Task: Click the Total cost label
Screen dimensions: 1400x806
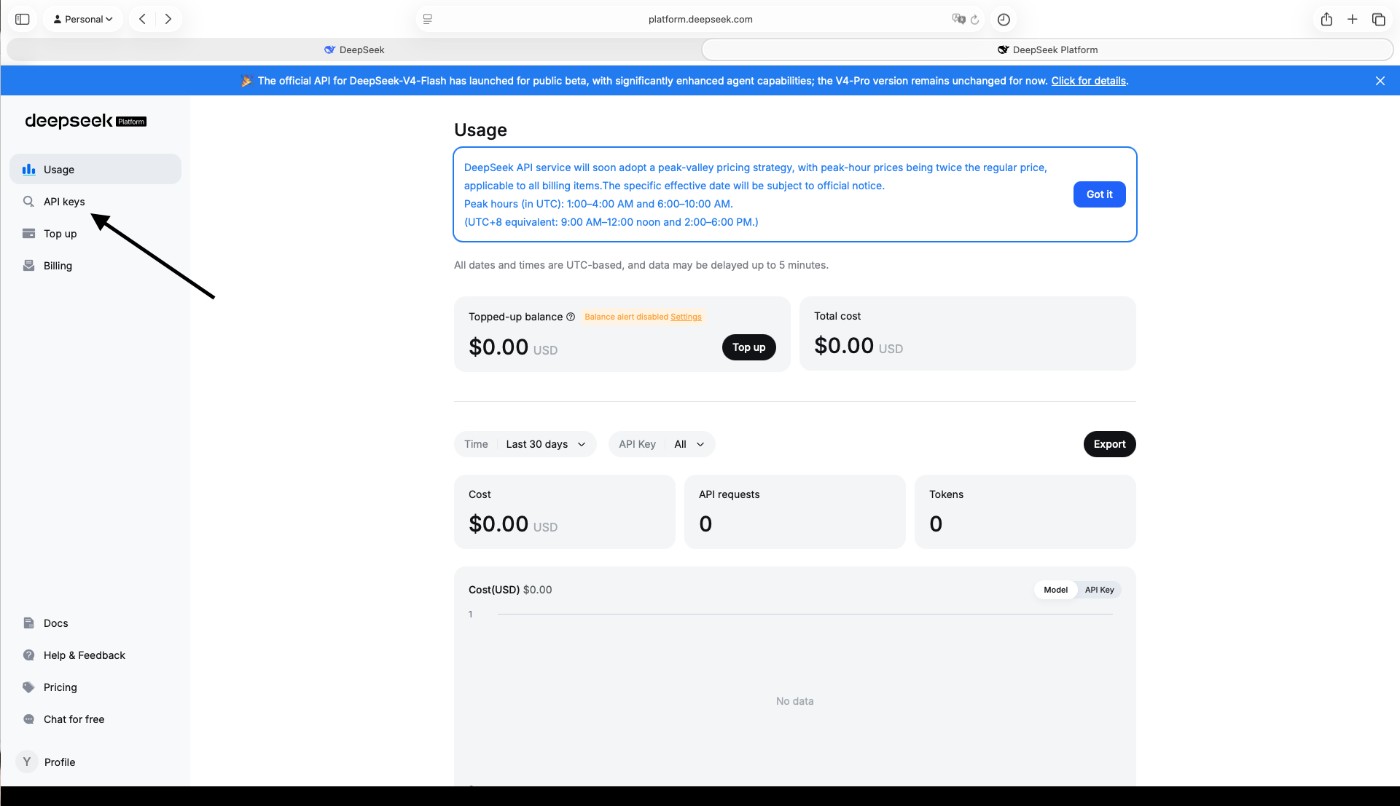Action: 837,316
